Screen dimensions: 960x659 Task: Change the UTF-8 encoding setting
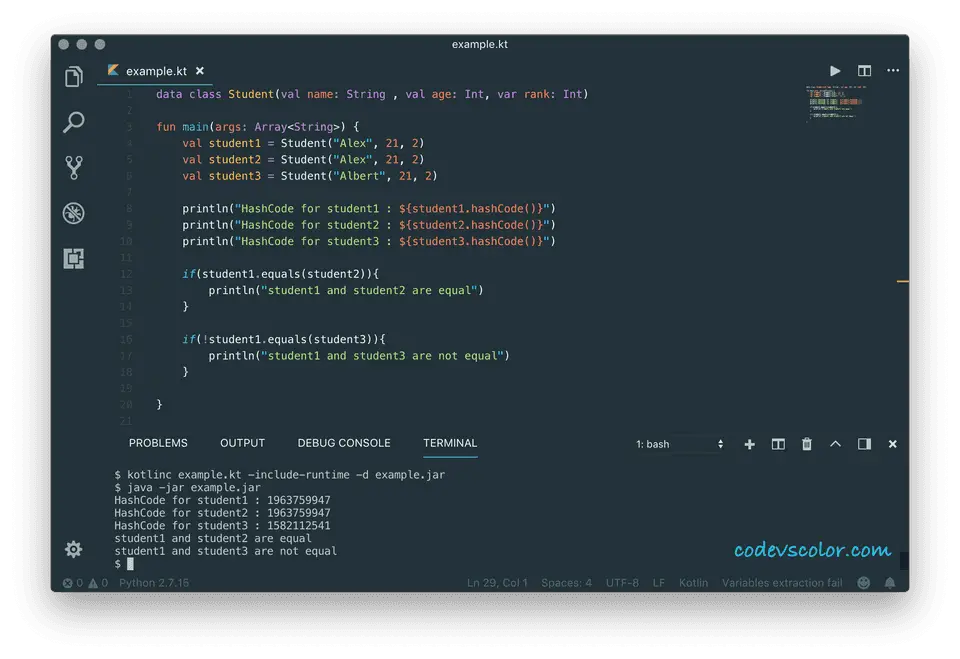(x=622, y=583)
